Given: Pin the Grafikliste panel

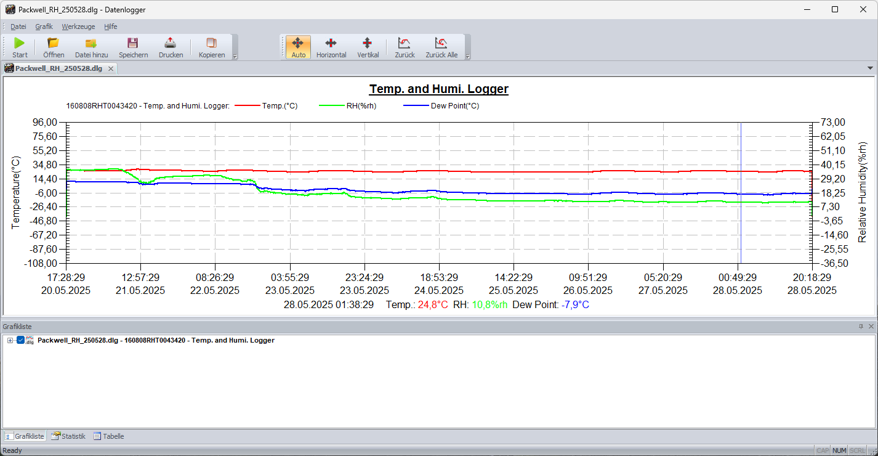Looking at the screenshot, I should click(861, 327).
